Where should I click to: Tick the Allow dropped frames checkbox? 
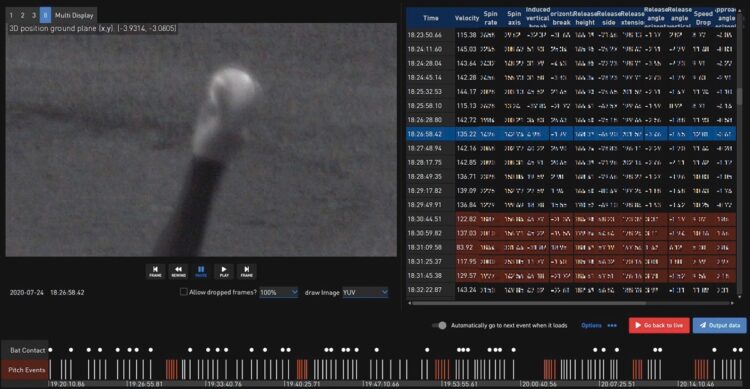pos(183,292)
